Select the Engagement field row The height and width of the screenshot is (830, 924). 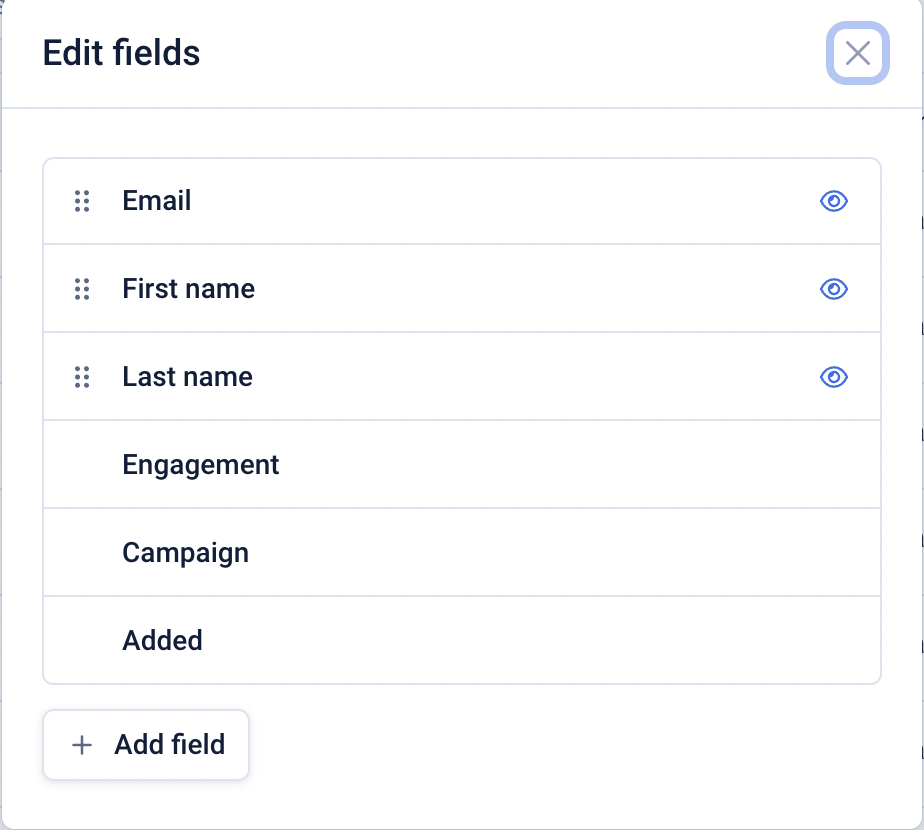(461, 464)
